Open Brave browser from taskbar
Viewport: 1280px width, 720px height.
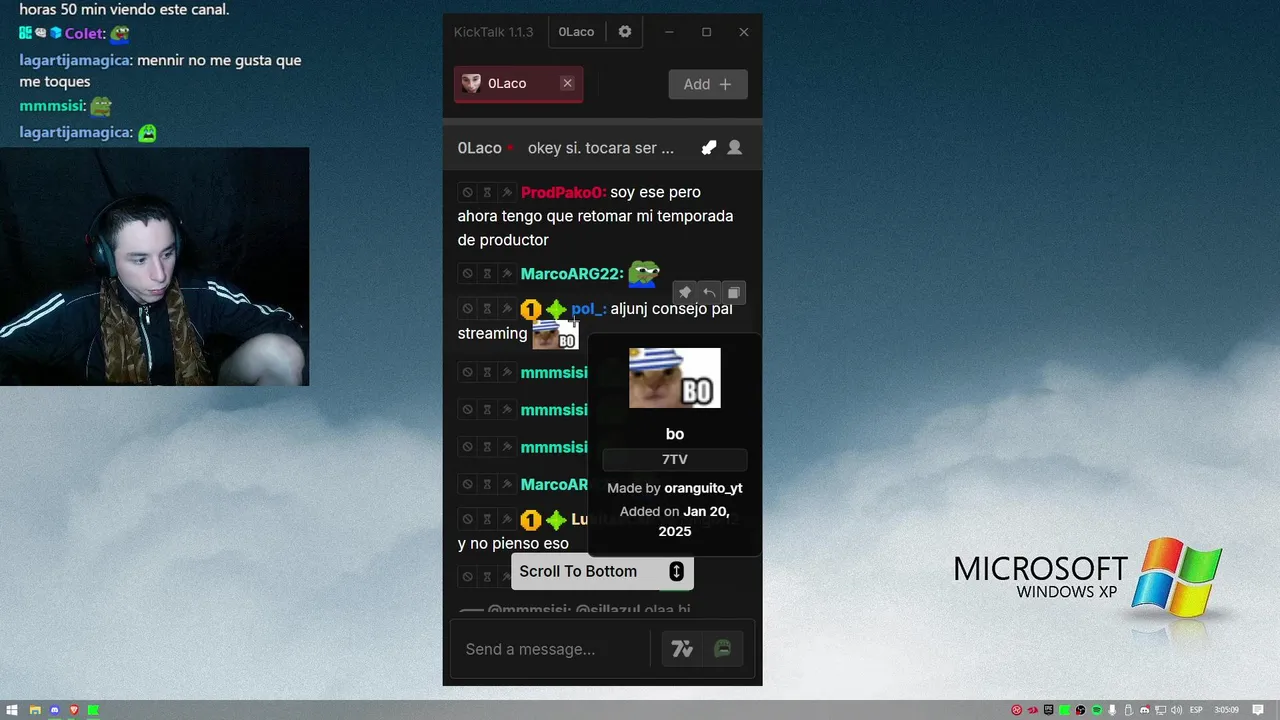74,710
